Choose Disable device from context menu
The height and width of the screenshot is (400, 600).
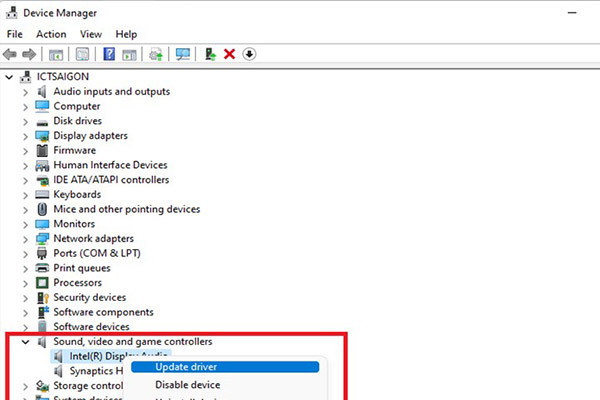188,385
